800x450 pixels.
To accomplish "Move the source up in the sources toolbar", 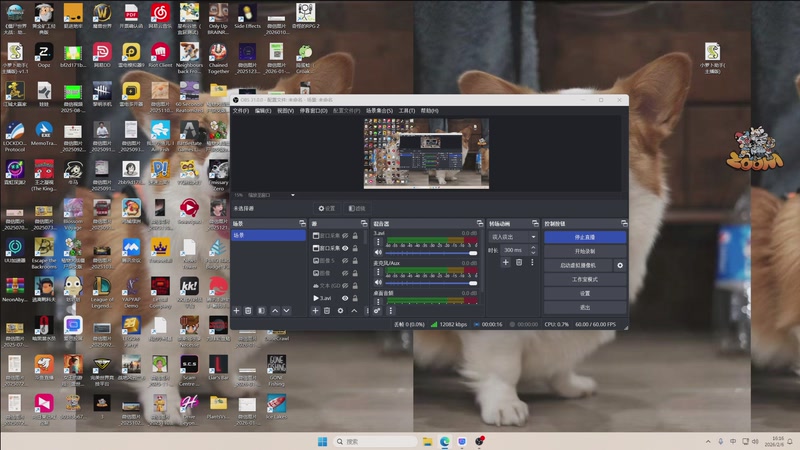I will click(x=354, y=311).
